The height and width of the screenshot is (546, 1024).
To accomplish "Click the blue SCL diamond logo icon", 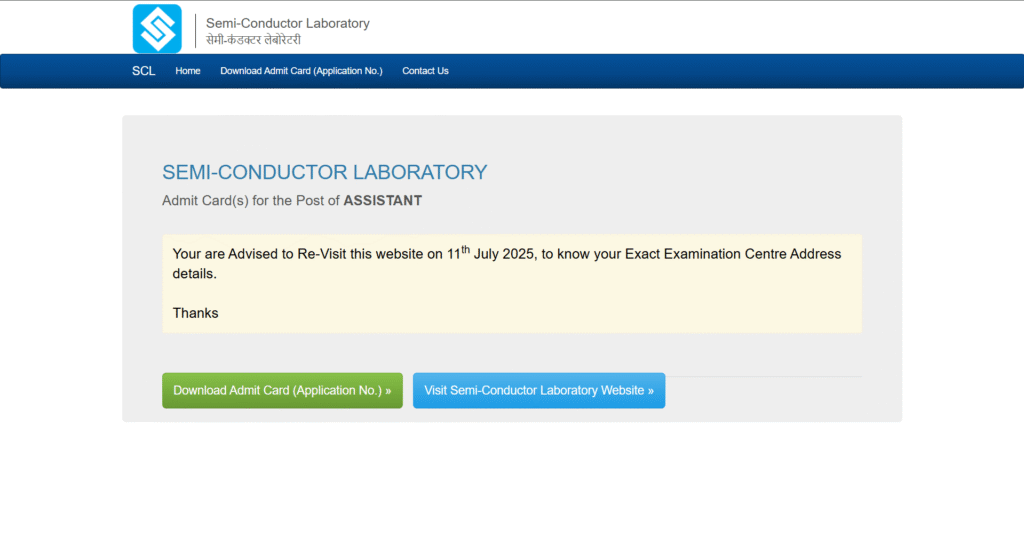I will pos(157,29).
